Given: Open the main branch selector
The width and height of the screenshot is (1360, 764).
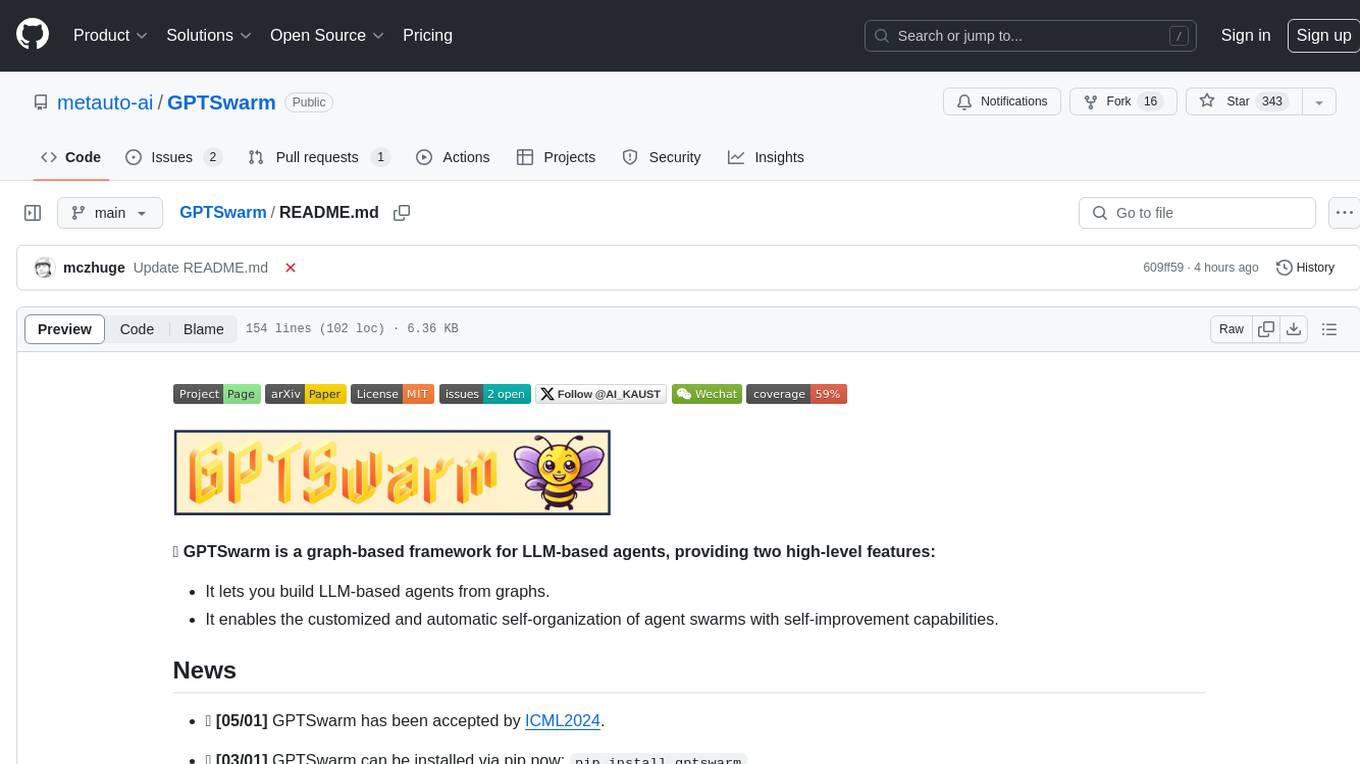Looking at the screenshot, I should pos(109,213).
